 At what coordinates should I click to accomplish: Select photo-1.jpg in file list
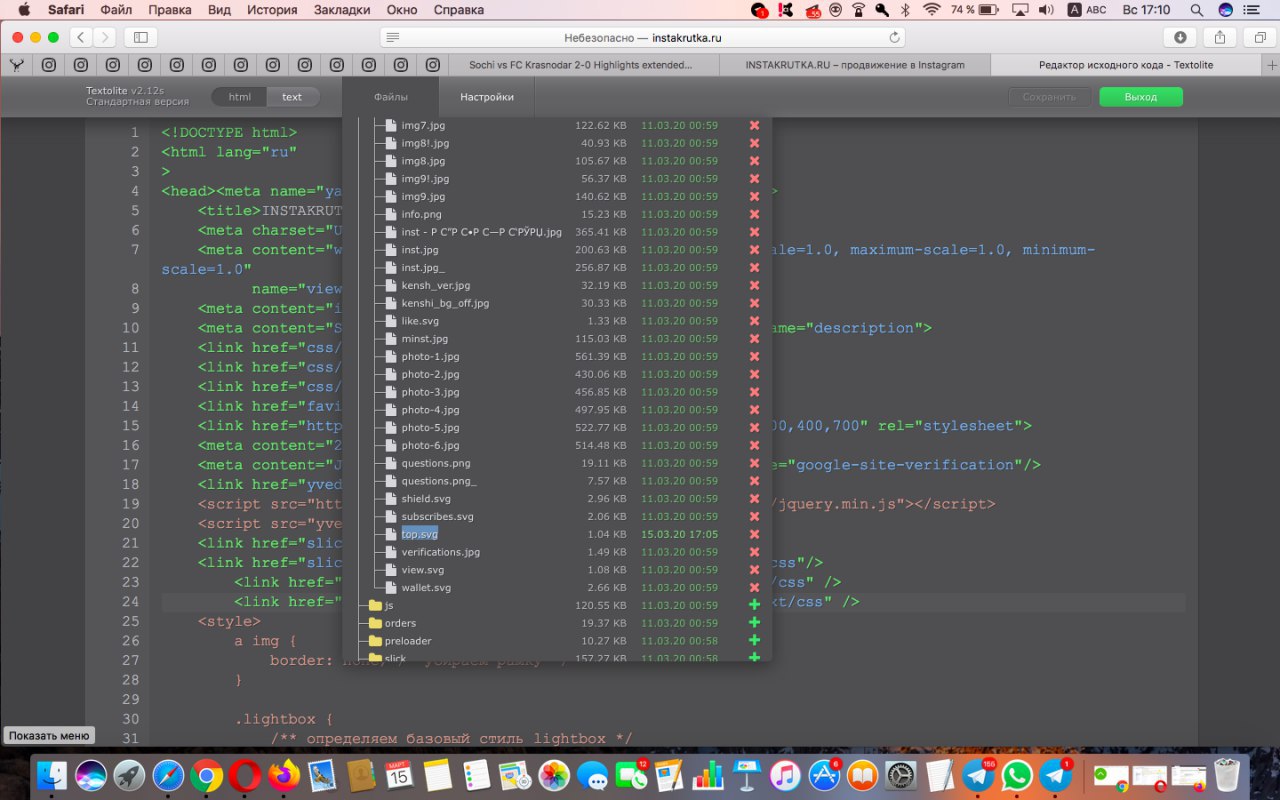430,356
